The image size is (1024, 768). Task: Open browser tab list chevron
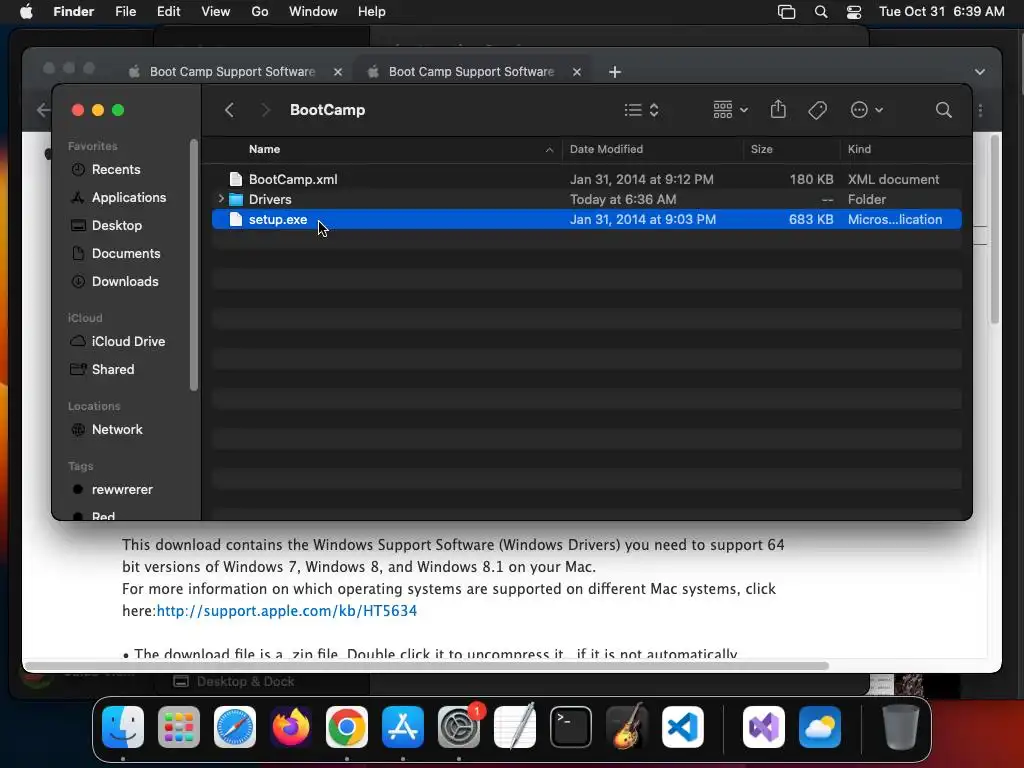point(980,72)
